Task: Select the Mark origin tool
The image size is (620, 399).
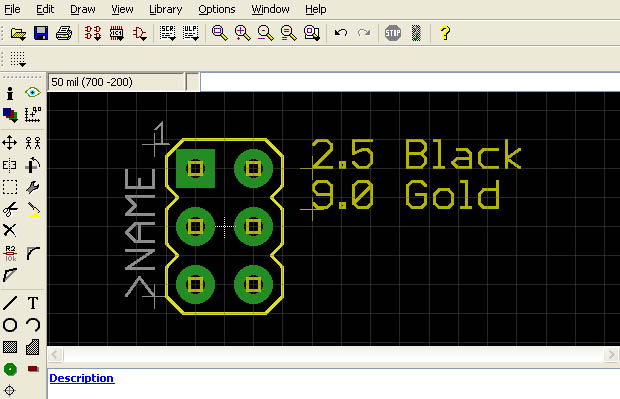Action: point(33,115)
